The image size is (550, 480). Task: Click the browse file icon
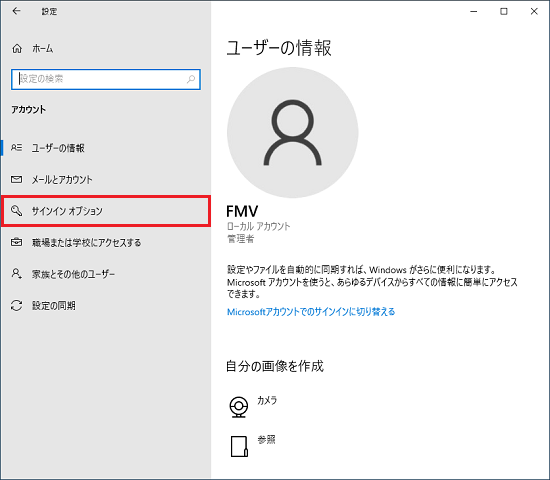point(239,446)
